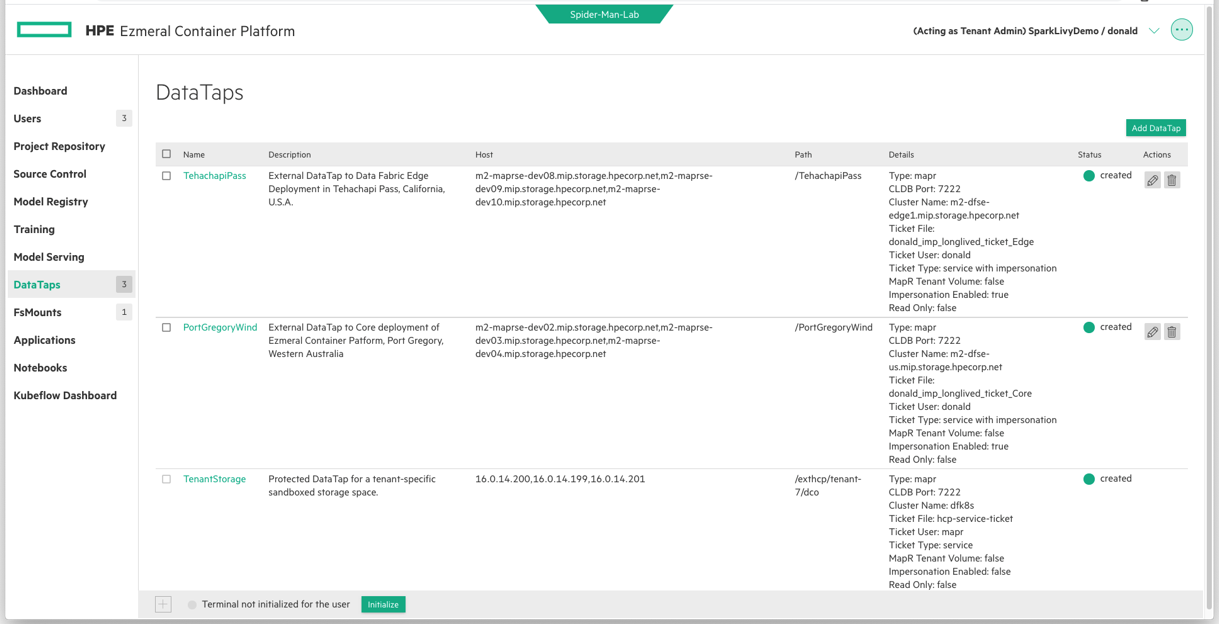Navigate to Source Control
The image size is (1219, 624).
click(x=50, y=174)
